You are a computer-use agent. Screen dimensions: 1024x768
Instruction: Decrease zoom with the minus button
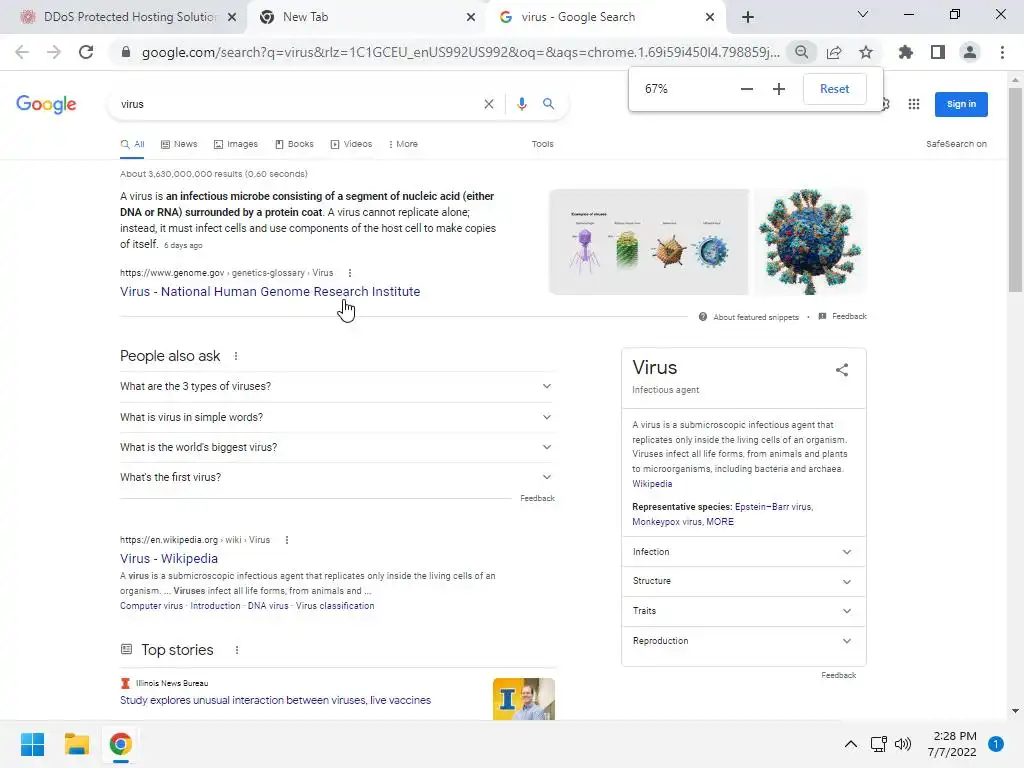746,89
